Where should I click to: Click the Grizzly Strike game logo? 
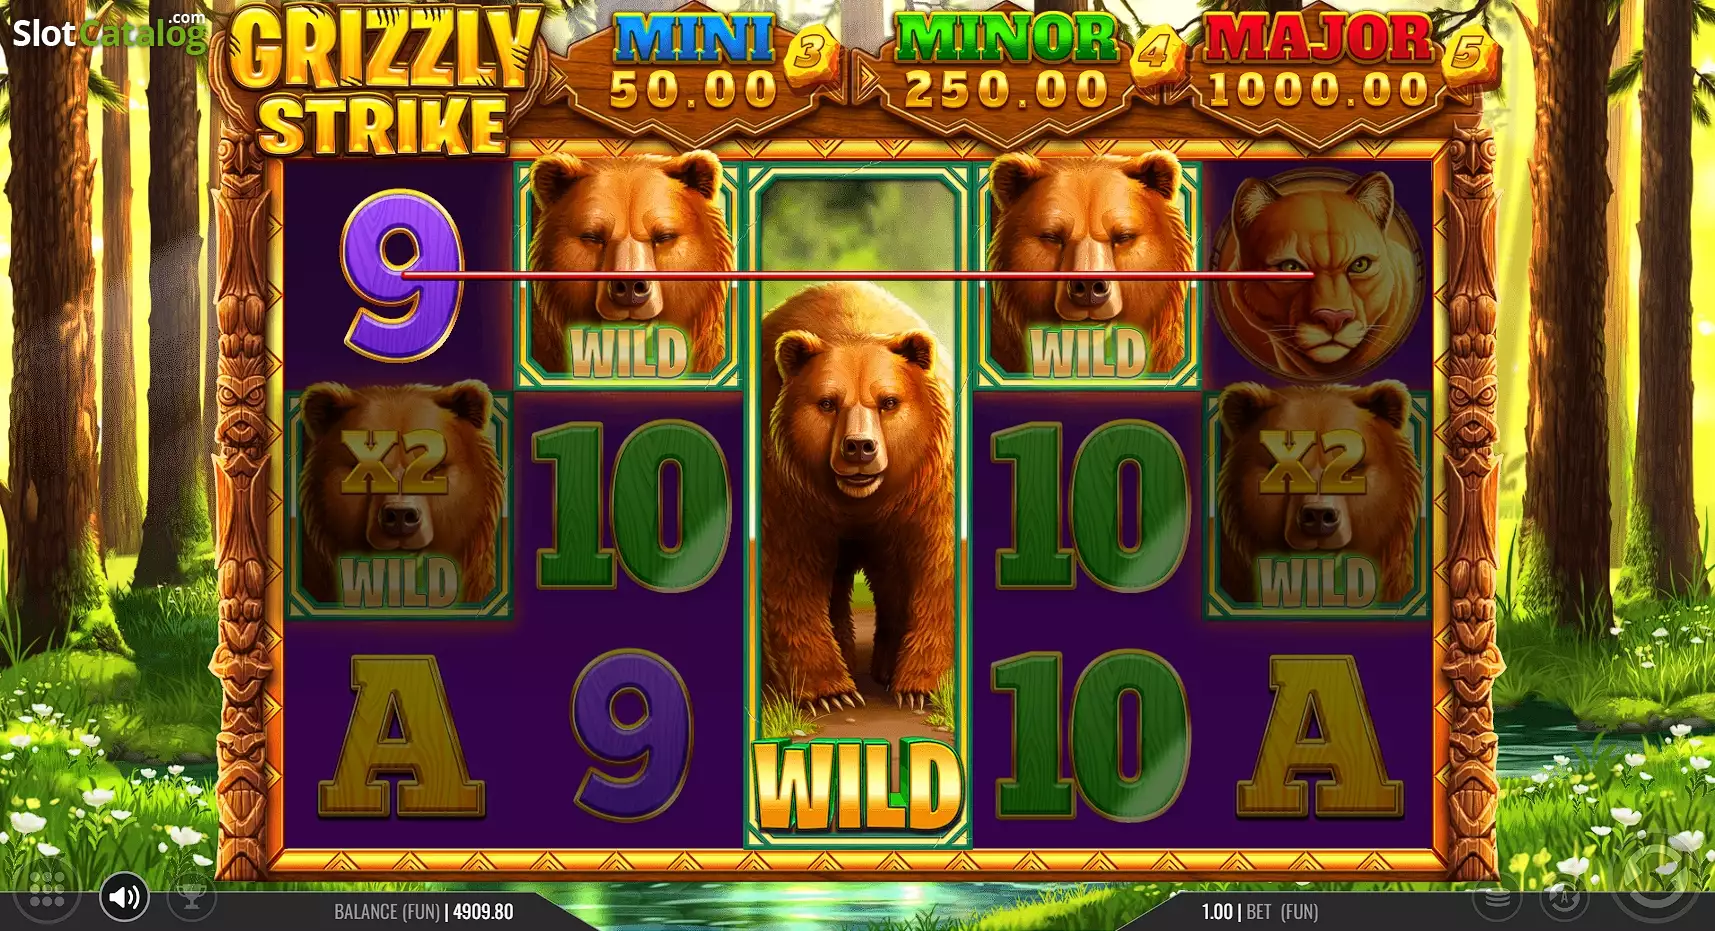385,82
